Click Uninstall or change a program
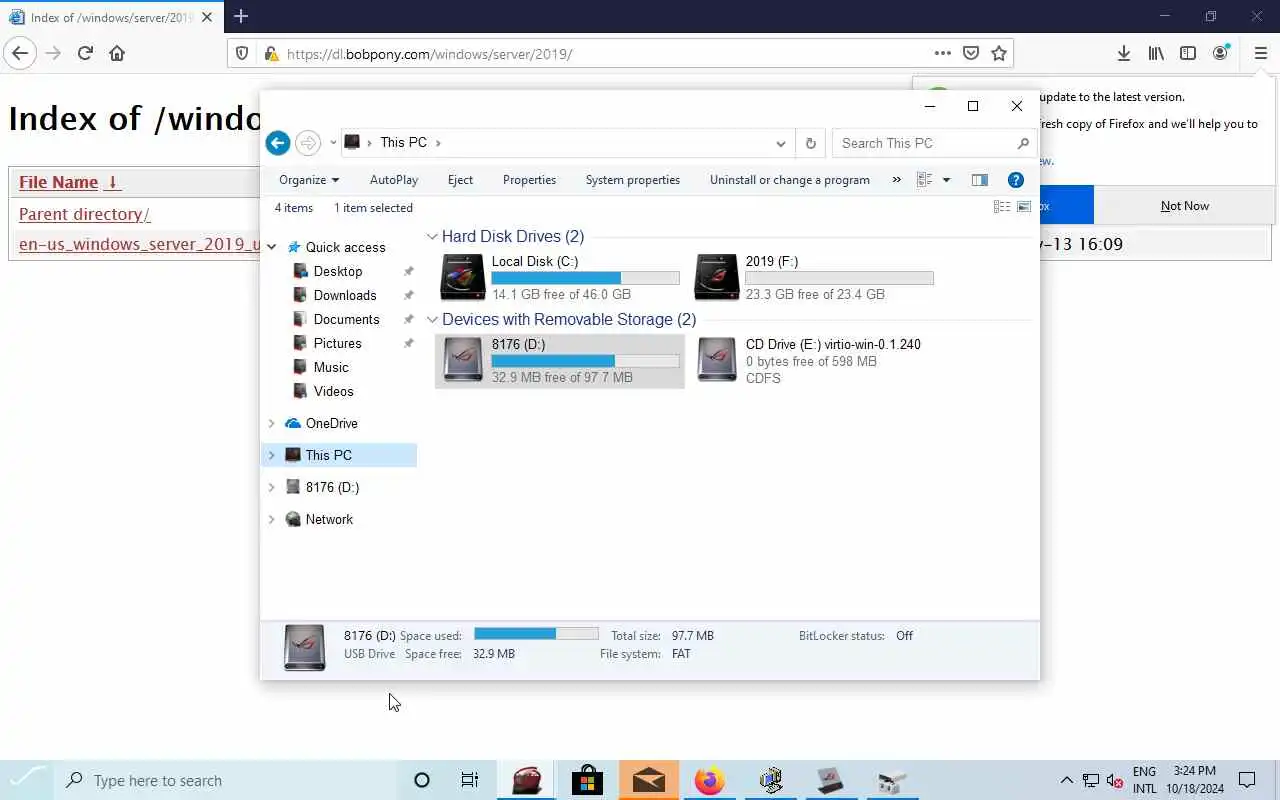 tap(790, 180)
